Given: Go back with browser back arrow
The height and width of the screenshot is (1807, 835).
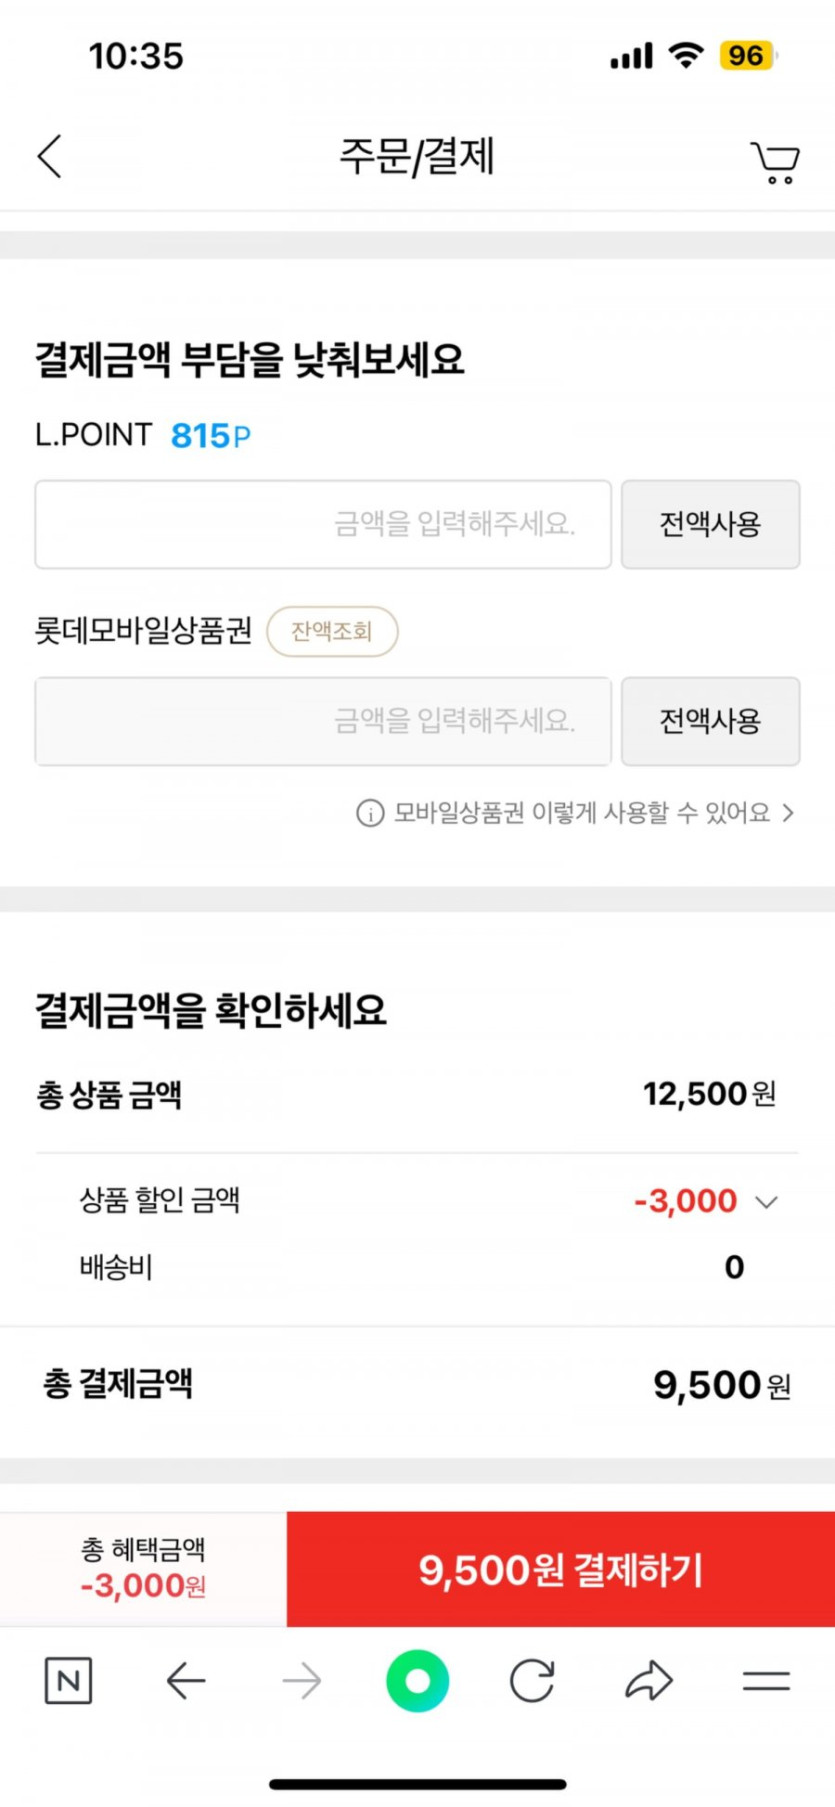Looking at the screenshot, I should click(x=186, y=1681).
